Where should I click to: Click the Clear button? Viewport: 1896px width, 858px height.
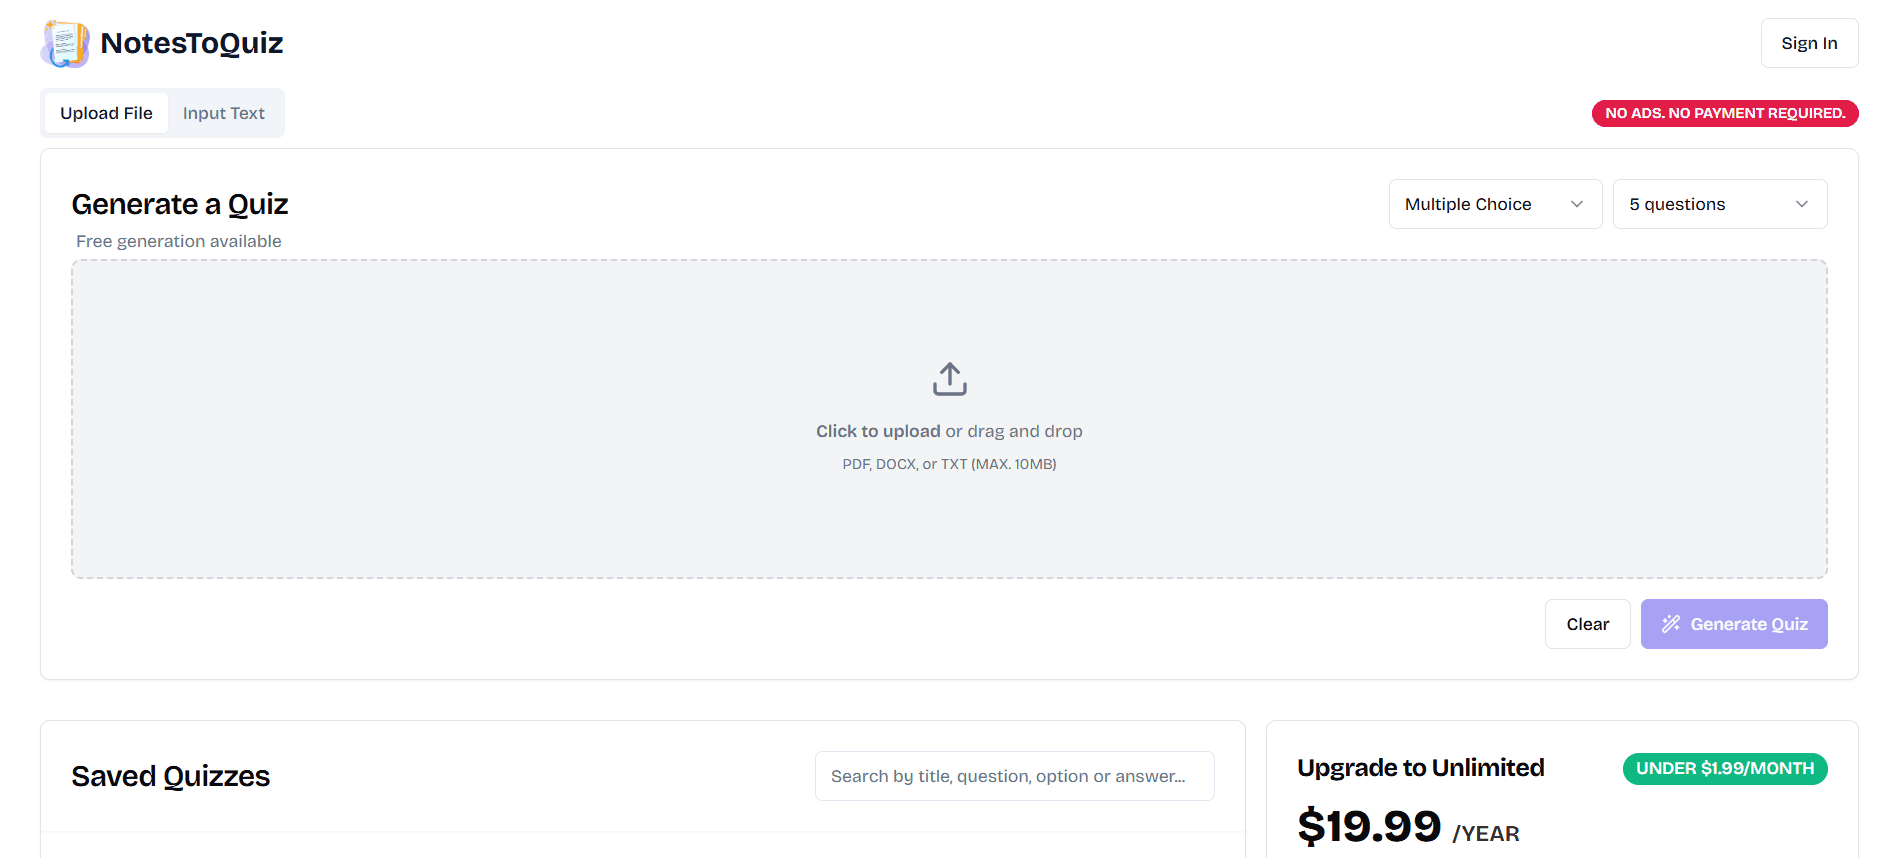click(x=1587, y=624)
